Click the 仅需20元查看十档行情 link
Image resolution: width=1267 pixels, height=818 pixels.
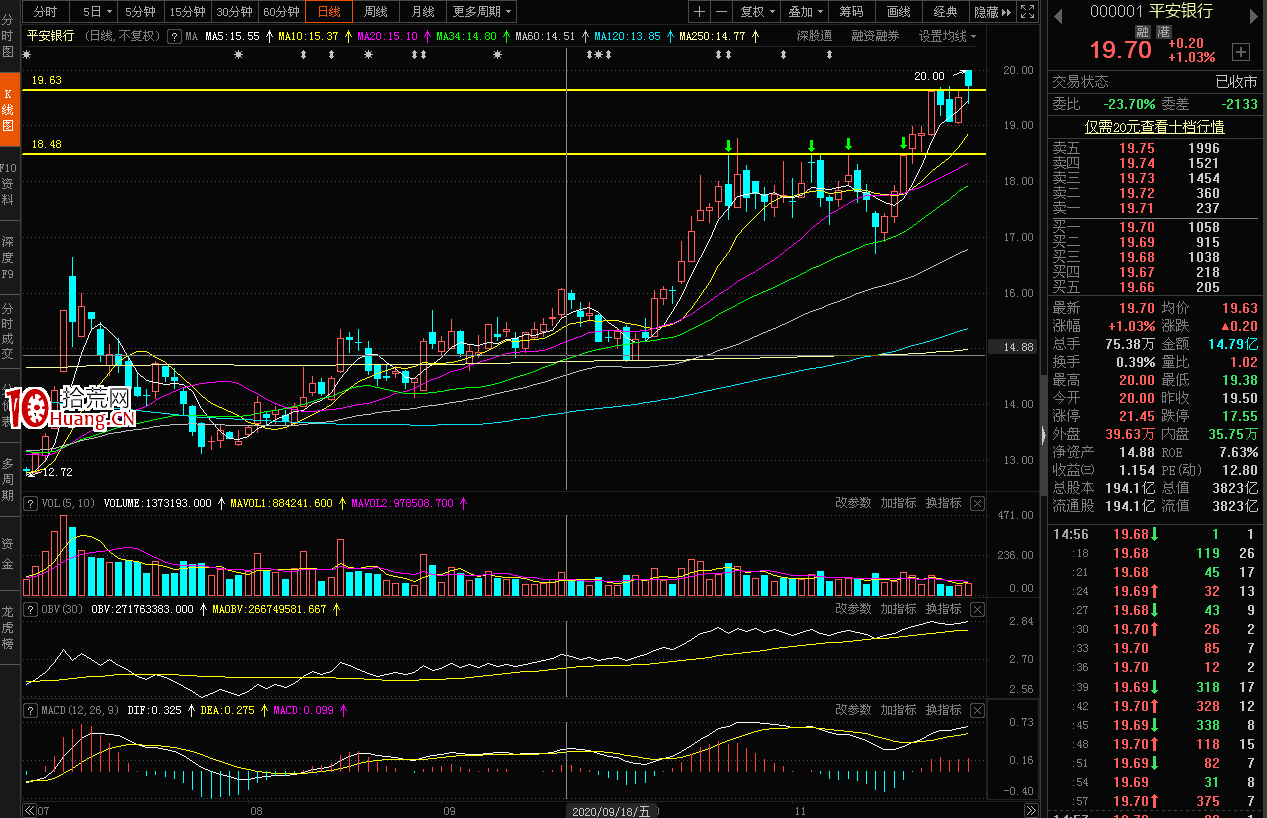1154,127
